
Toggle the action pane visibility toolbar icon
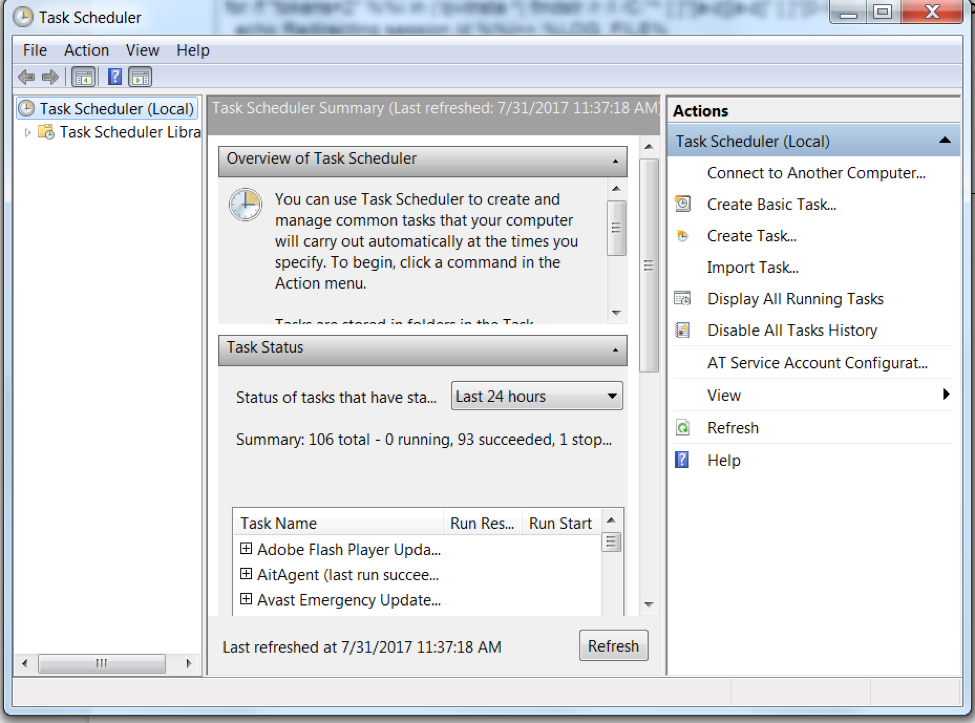click(140, 76)
